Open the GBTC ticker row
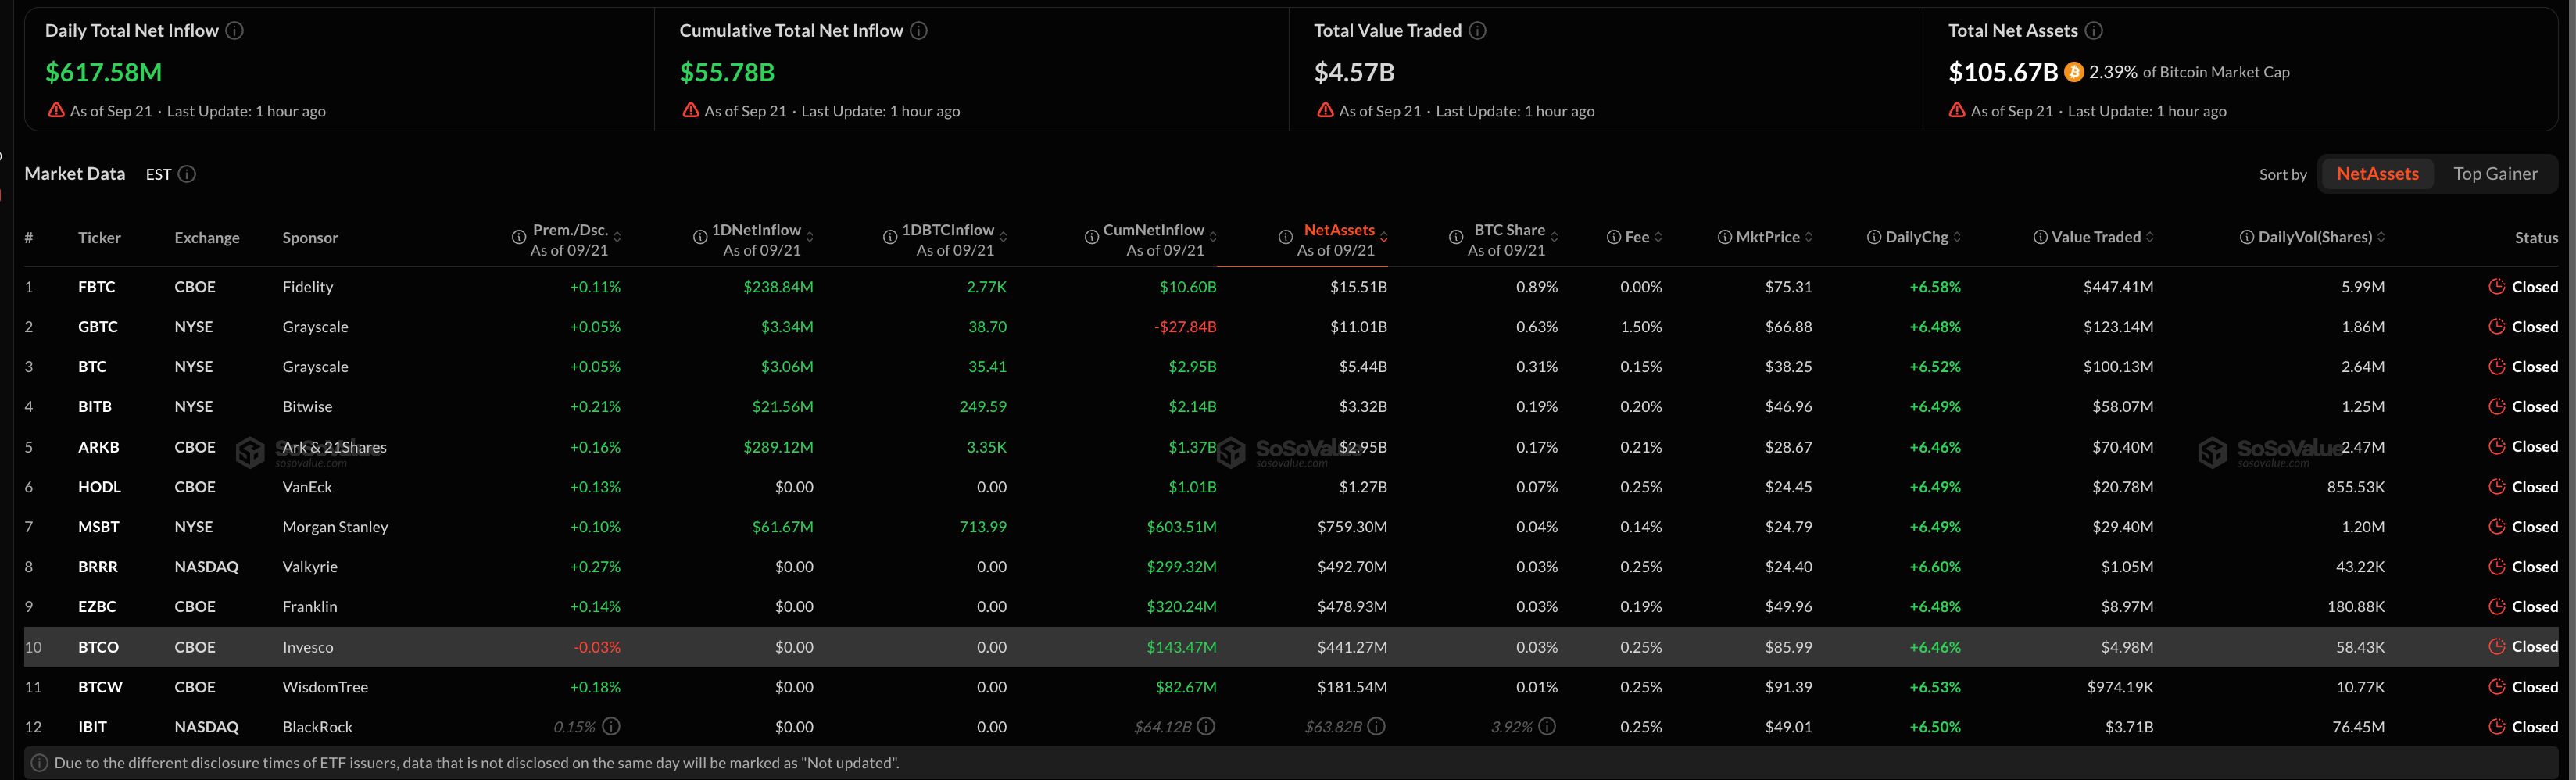Viewport: 2576px width, 780px height. (x=1291, y=327)
